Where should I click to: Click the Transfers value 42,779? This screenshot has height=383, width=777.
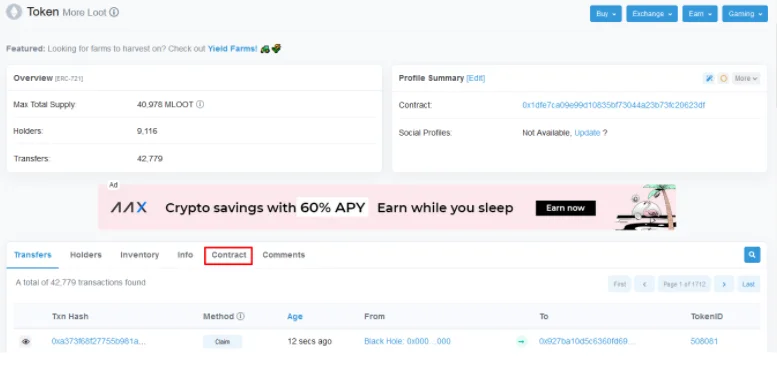150,159
